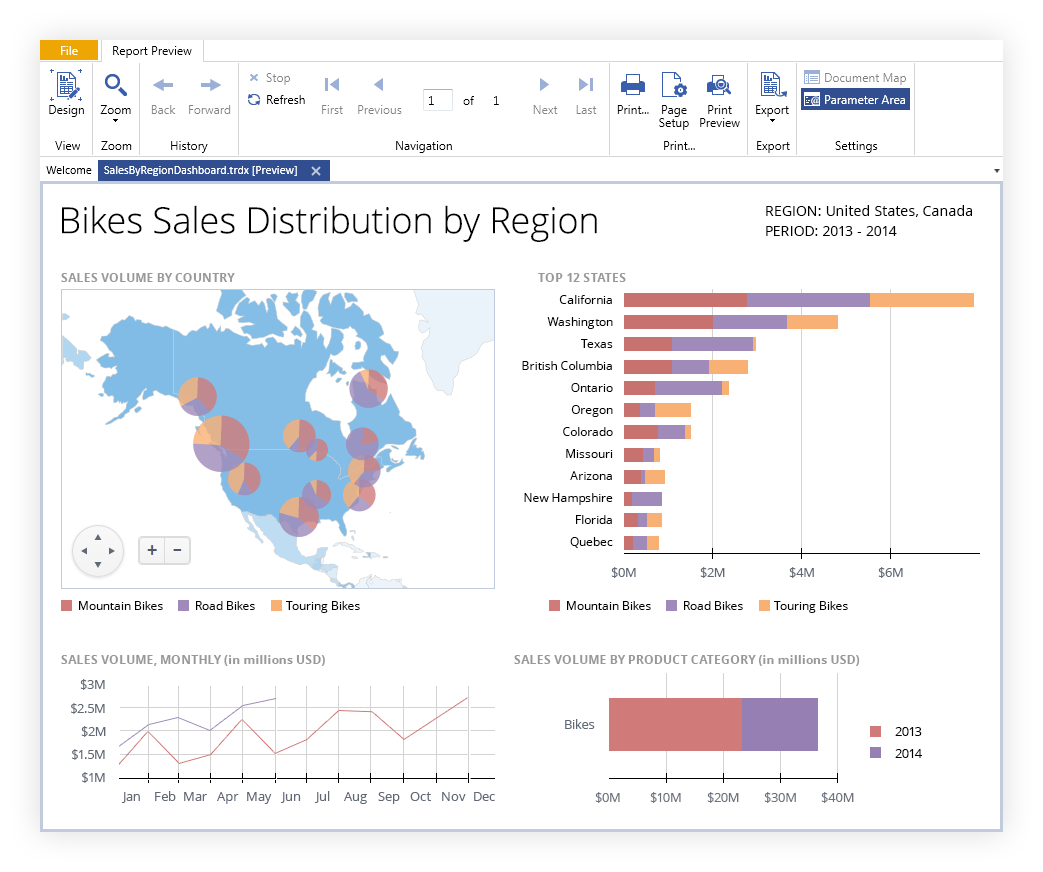Open the File menu
Screen dimensions: 1043x872
(69, 51)
